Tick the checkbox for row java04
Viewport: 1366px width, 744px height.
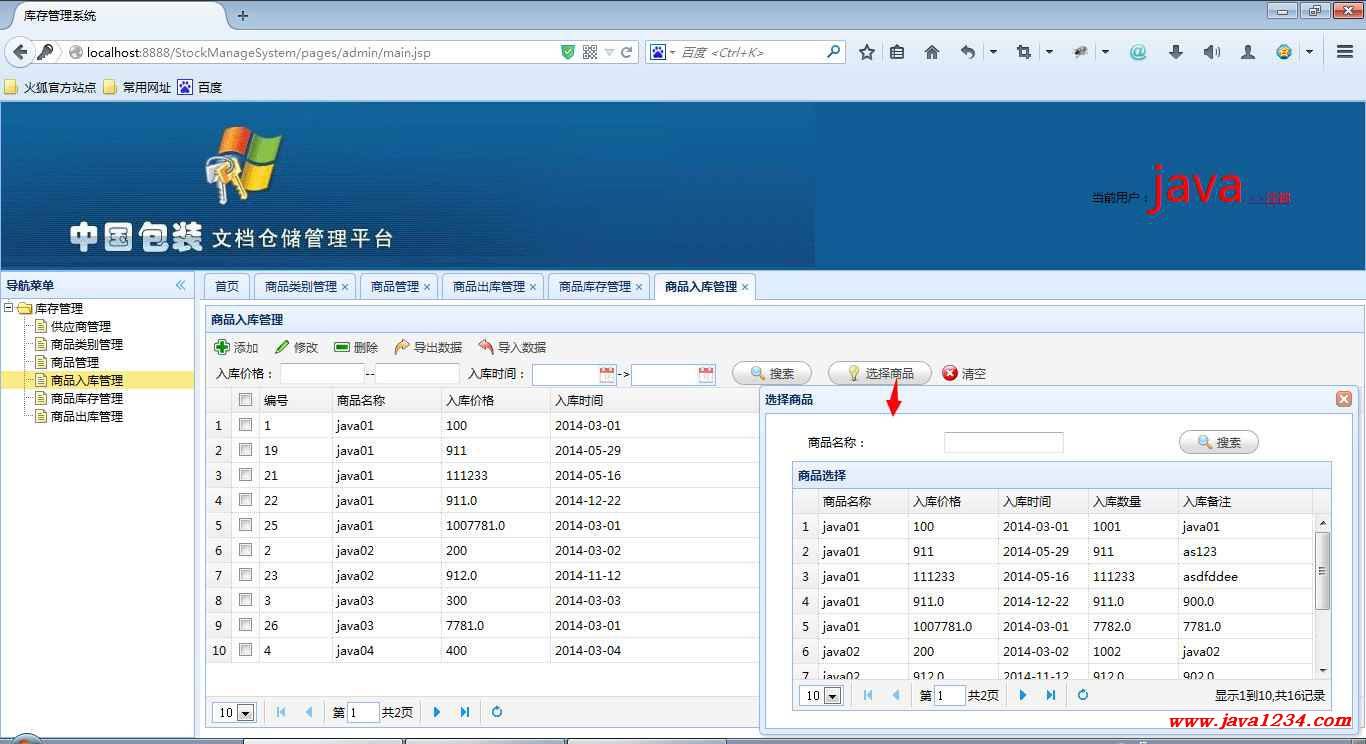pos(246,650)
